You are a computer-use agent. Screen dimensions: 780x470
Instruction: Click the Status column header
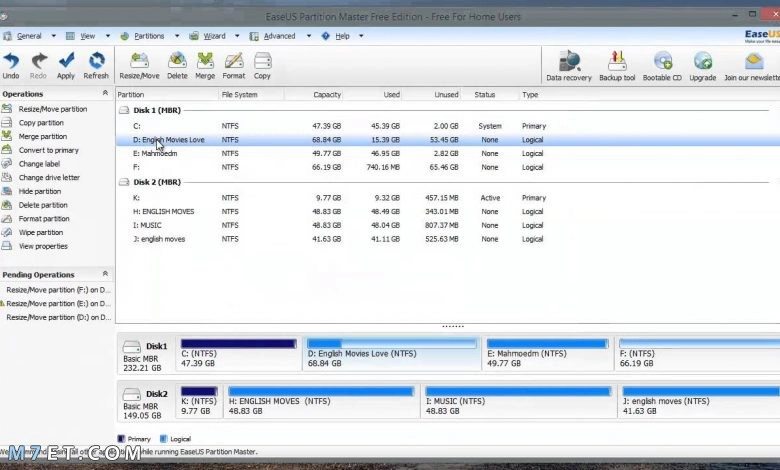[x=490, y=94]
